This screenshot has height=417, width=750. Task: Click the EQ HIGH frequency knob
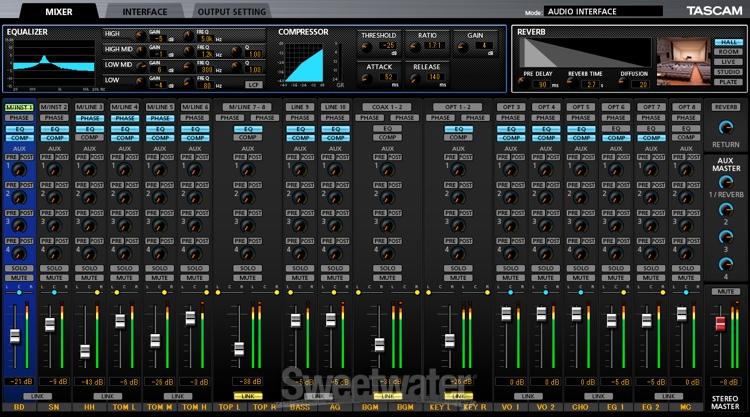click(x=188, y=36)
